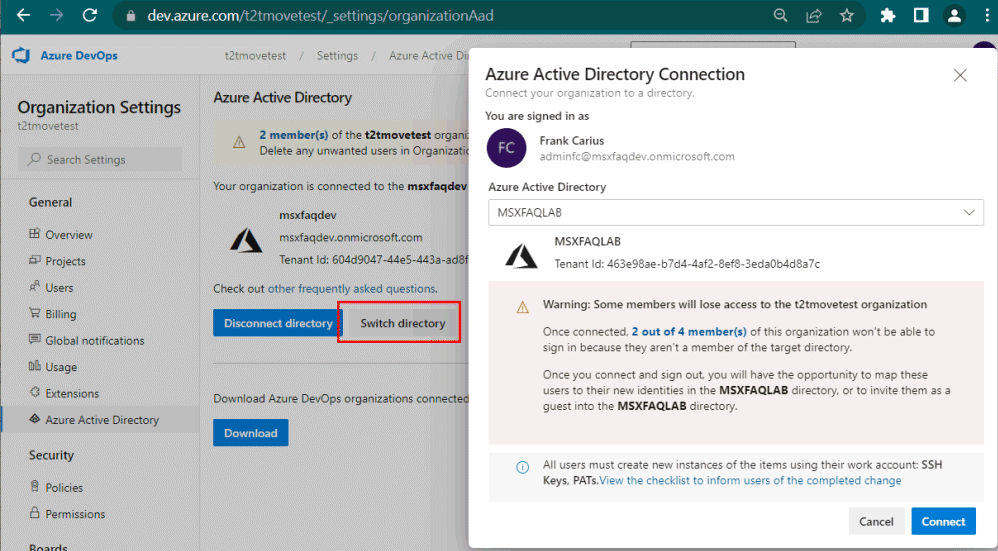998x551 pixels.
Task: Click the Connect button
Action: (943, 521)
